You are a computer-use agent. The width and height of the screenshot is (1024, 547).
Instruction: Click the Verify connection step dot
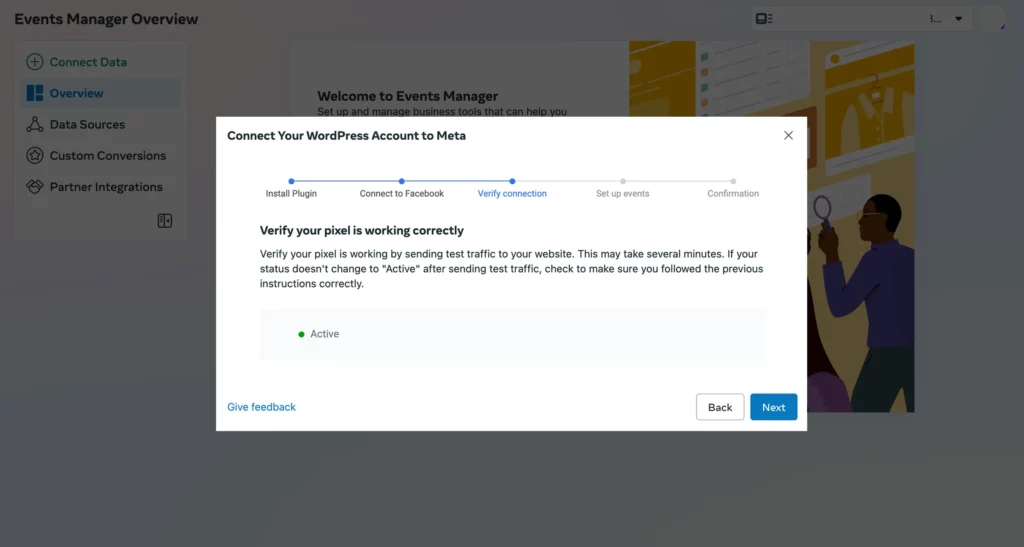512,181
